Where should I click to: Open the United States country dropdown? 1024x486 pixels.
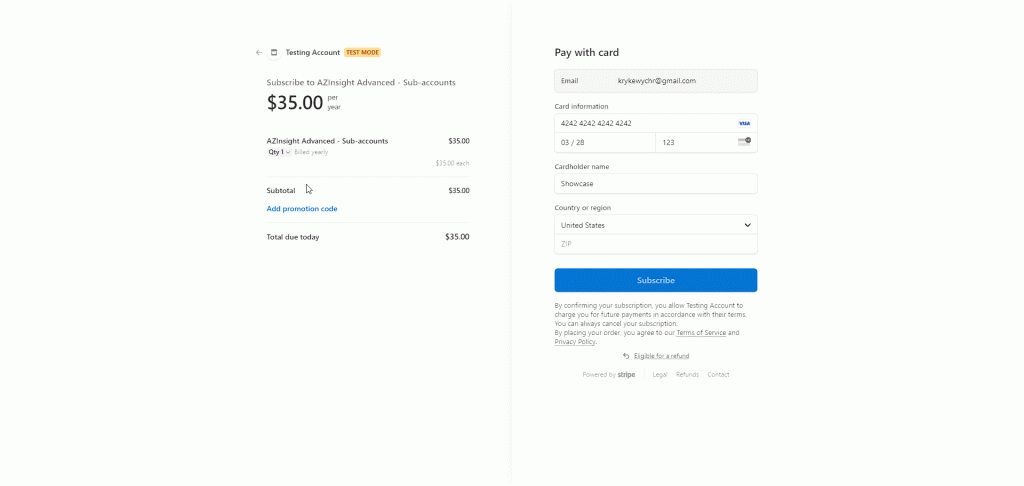pos(656,225)
